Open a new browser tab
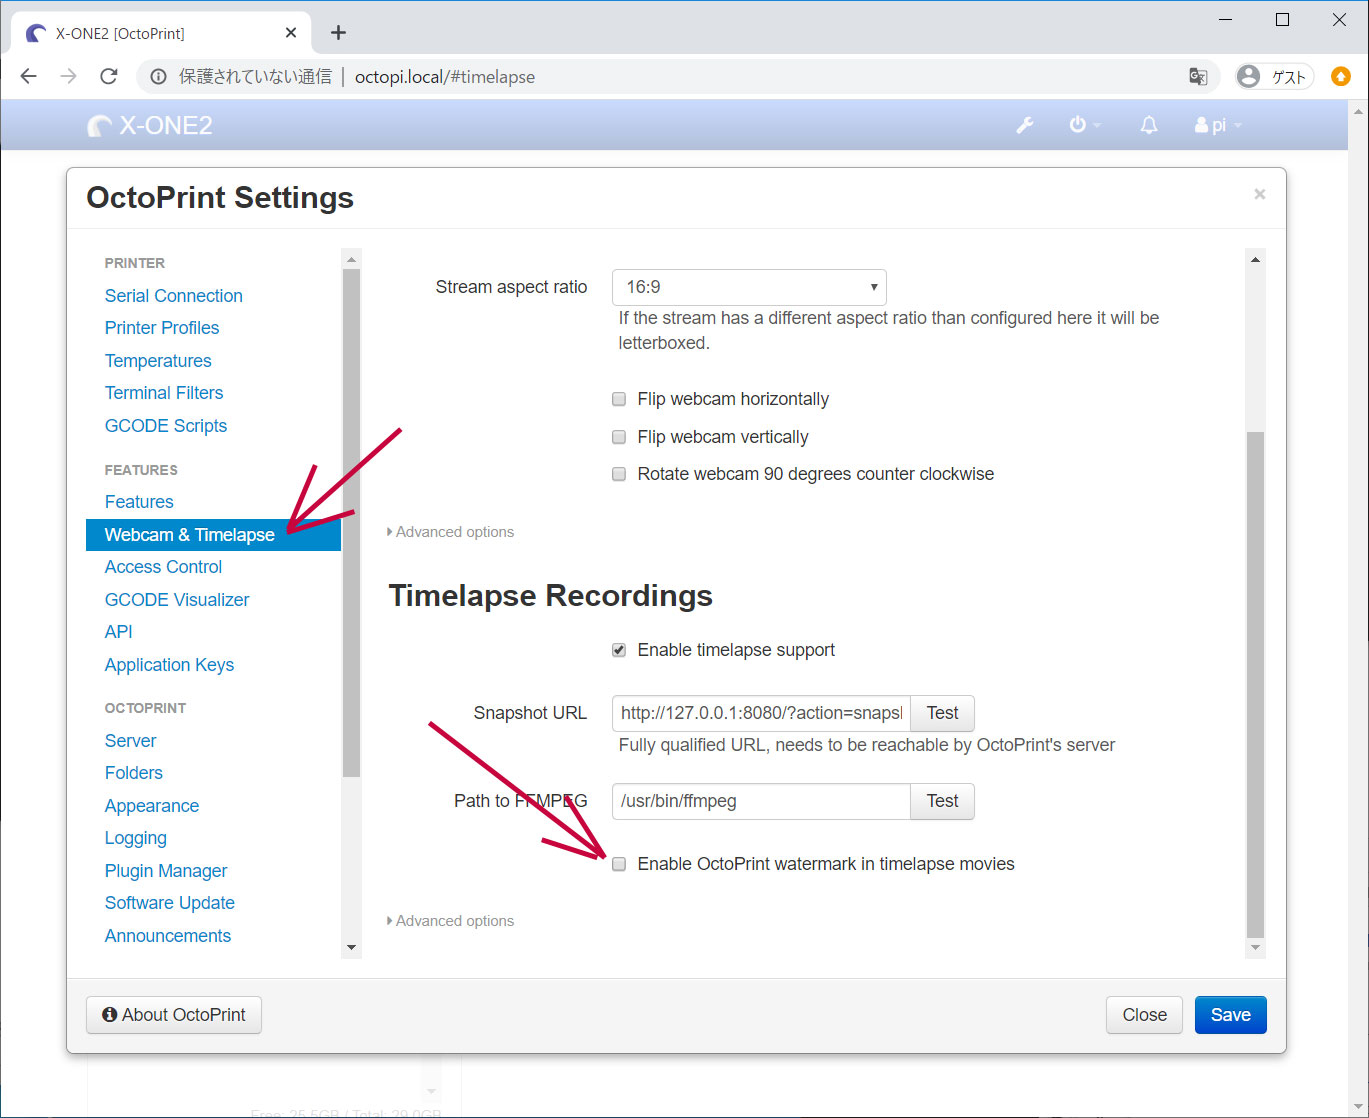Viewport: 1369px width, 1118px height. (338, 33)
